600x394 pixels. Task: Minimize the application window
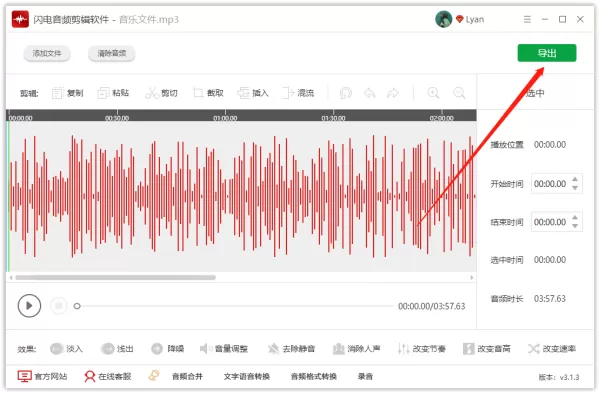tap(545, 19)
